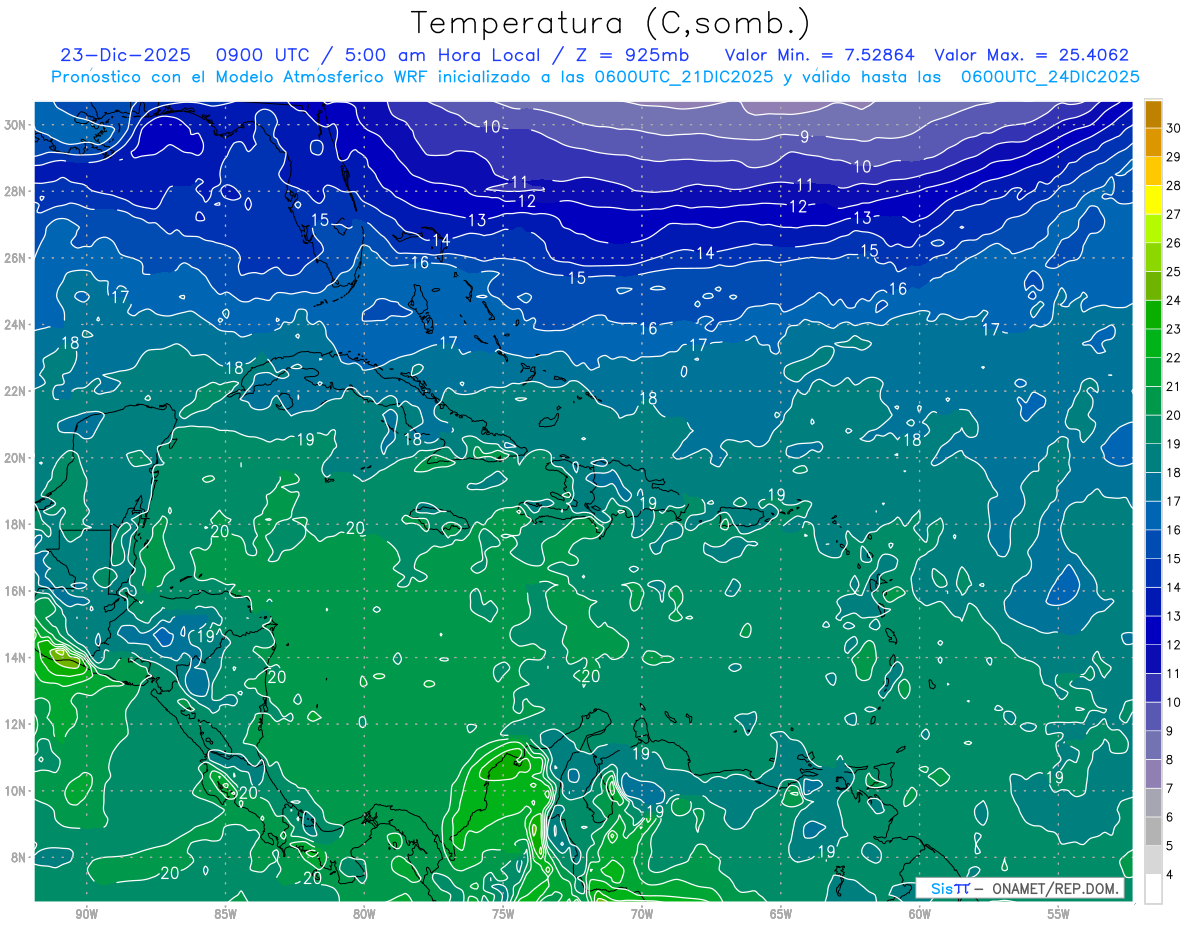Click the orange color scale segment between 29 and 30
The height and width of the screenshot is (927, 1200).
1153,142
